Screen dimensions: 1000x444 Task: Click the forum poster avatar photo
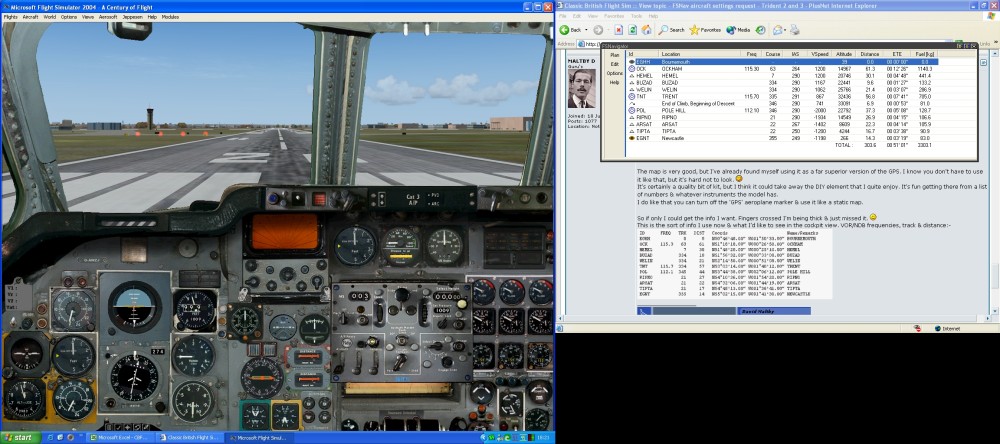[x=580, y=89]
